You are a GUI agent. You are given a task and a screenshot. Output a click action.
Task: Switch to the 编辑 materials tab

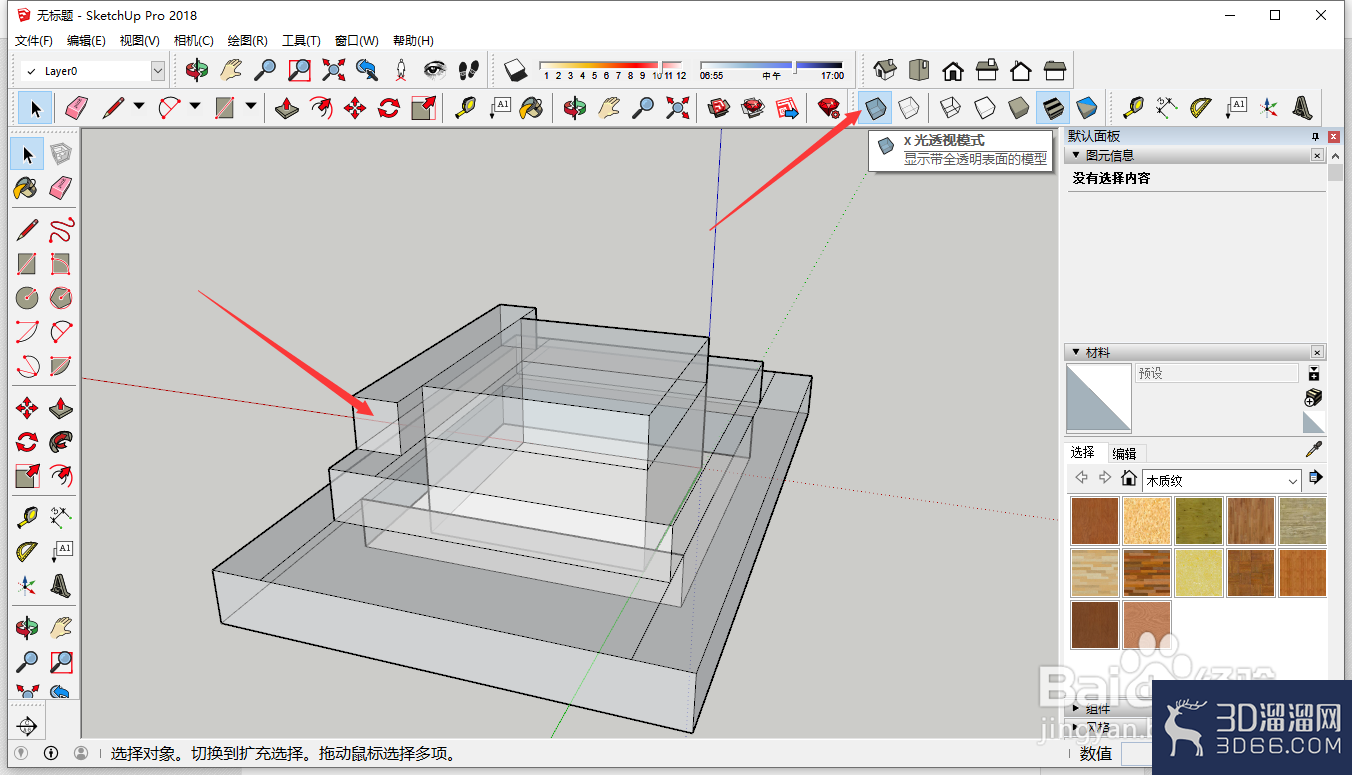[x=1124, y=453]
